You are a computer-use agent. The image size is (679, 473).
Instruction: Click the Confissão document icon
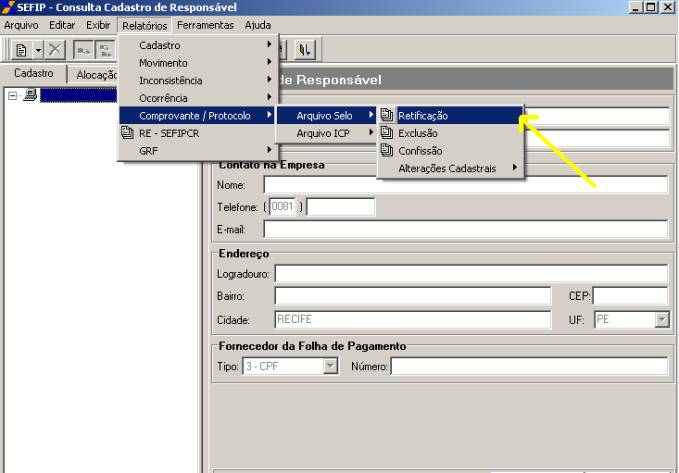pyautogui.click(x=386, y=151)
